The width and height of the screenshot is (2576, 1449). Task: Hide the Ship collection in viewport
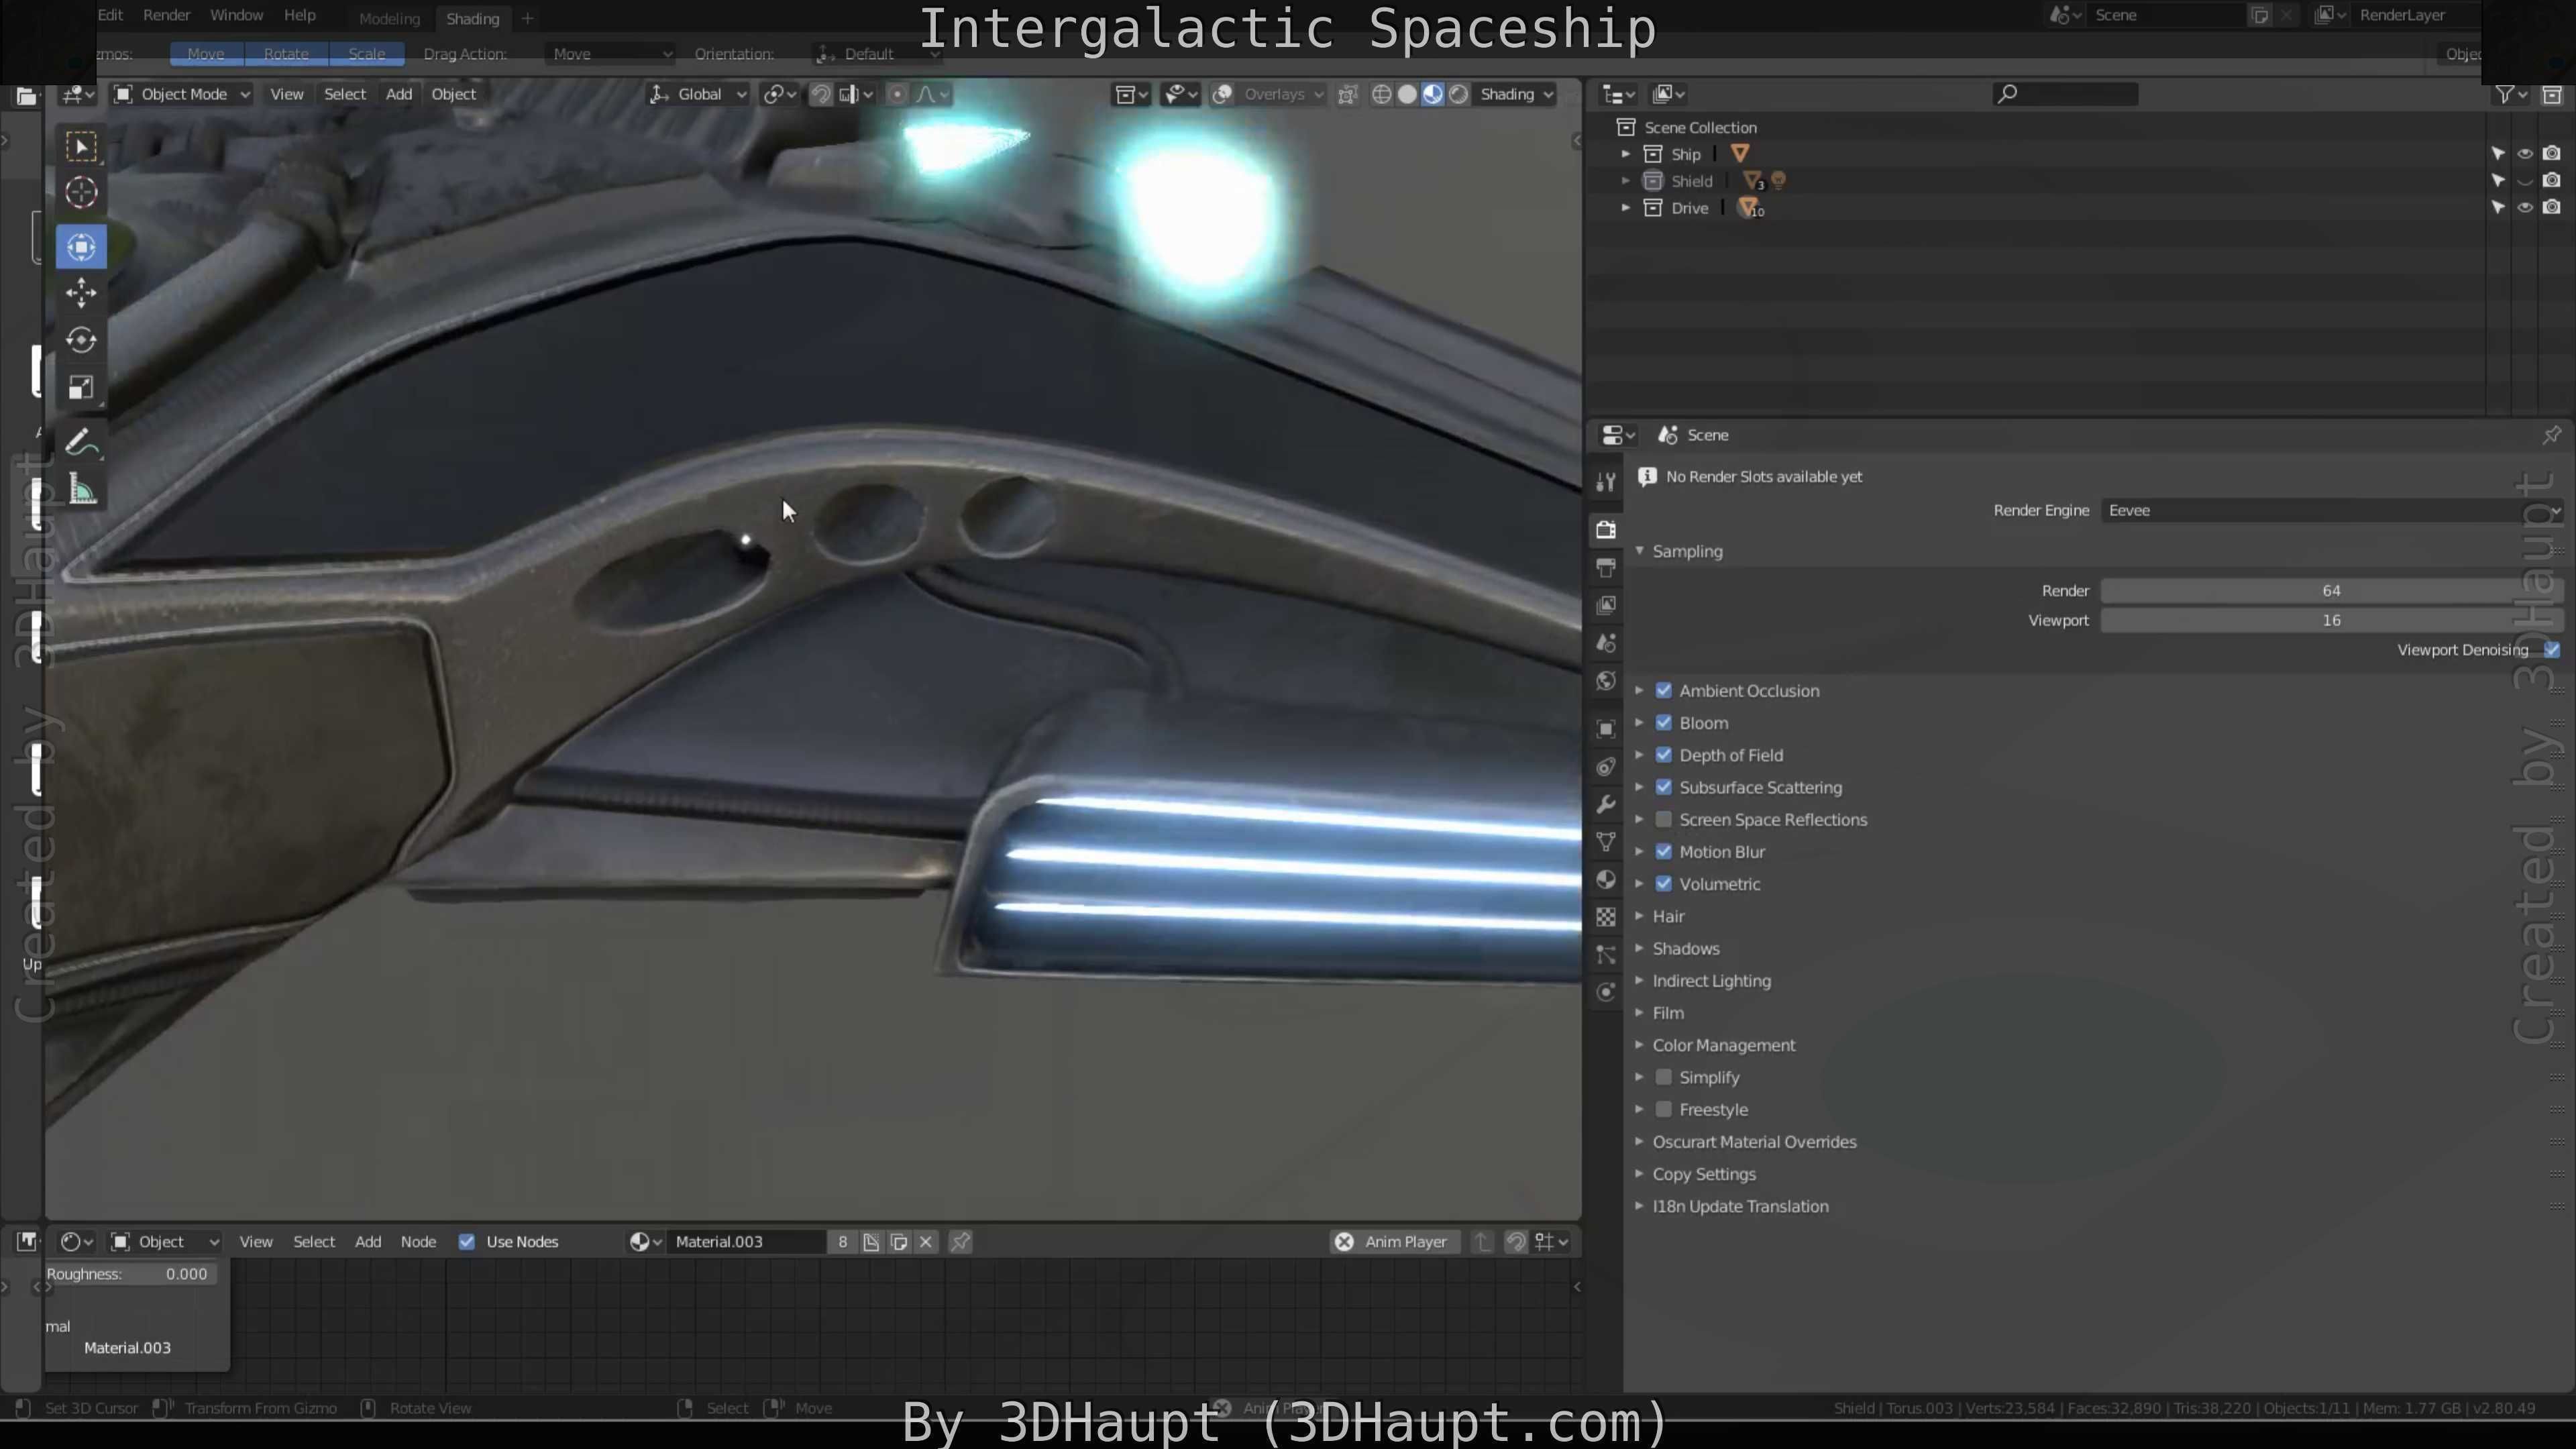pos(2524,154)
